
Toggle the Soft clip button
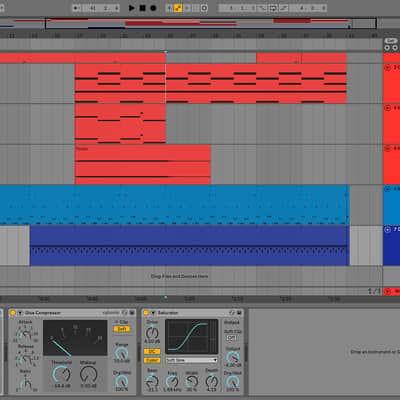122,329
